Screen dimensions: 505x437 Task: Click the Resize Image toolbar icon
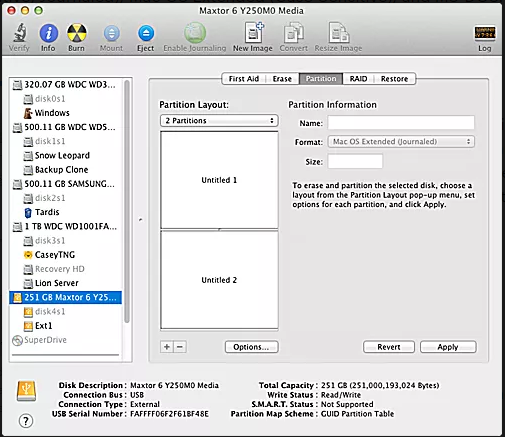click(339, 33)
